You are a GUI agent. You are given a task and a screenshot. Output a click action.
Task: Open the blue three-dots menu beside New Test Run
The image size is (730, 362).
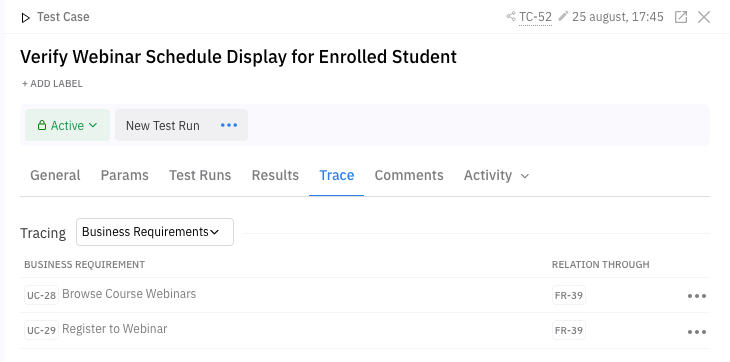(x=229, y=125)
